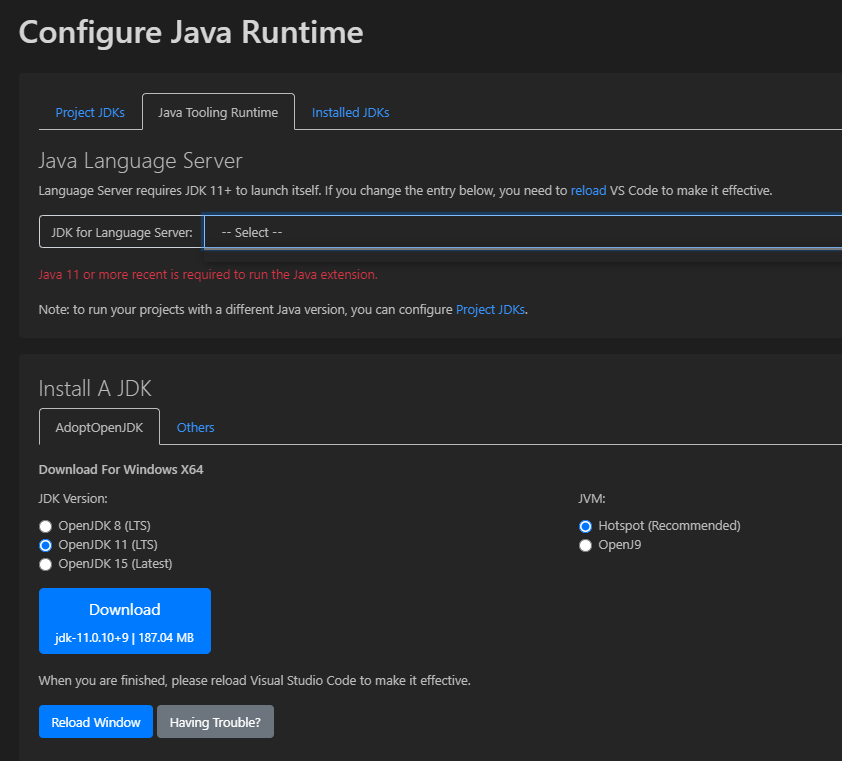Click the 'Download For Windows X64' text
Image resolution: width=842 pixels, height=761 pixels.
pos(121,469)
